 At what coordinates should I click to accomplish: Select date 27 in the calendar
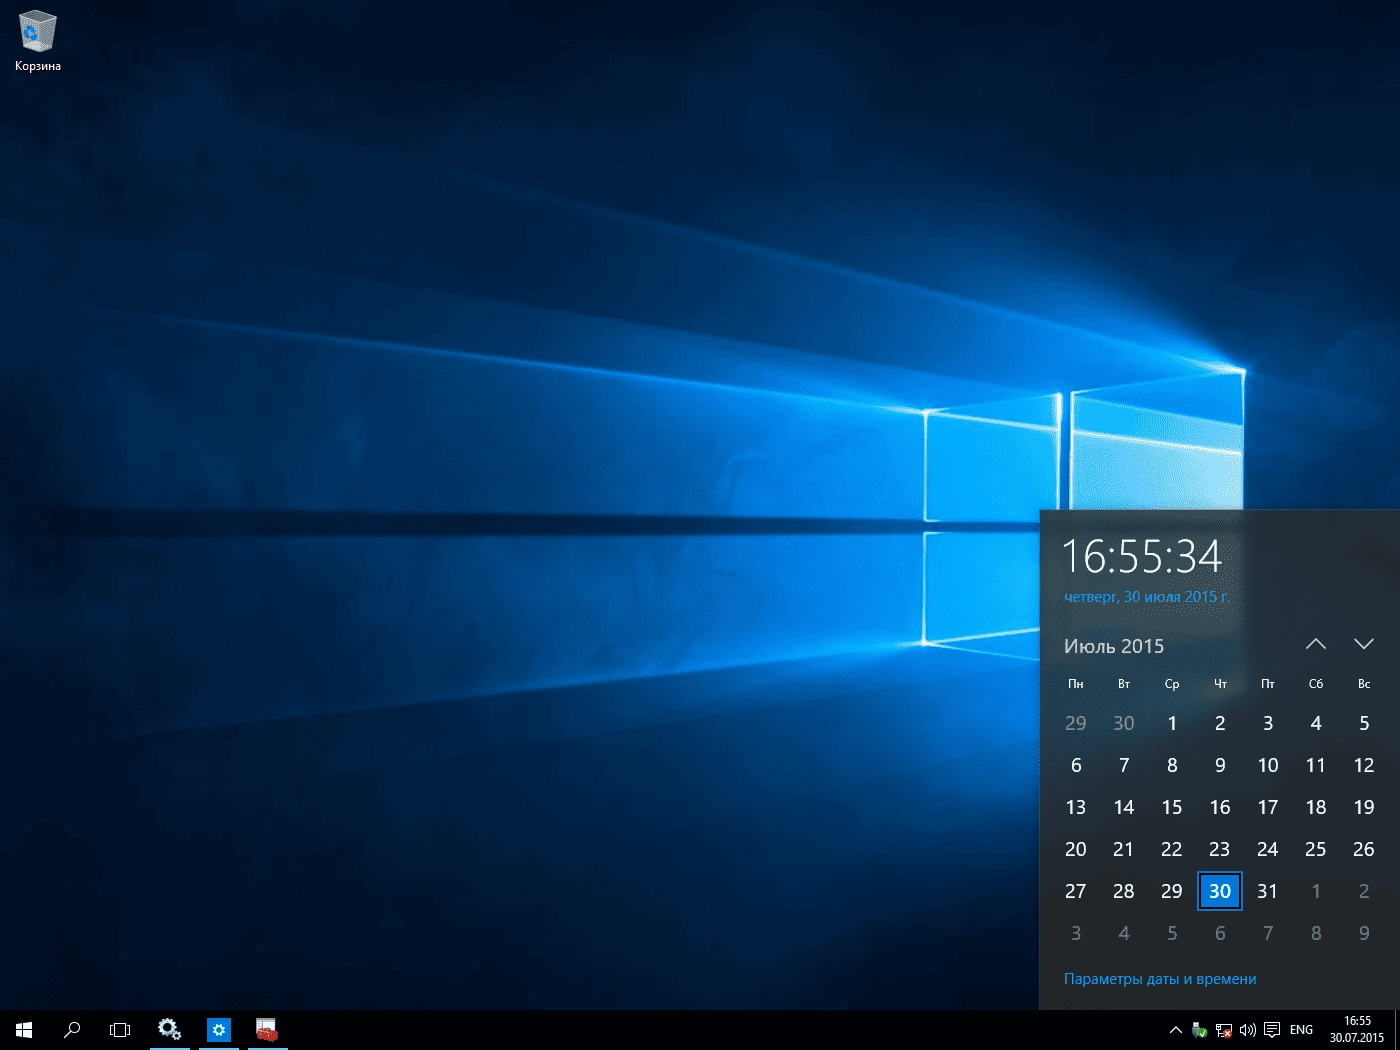[1076, 891]
